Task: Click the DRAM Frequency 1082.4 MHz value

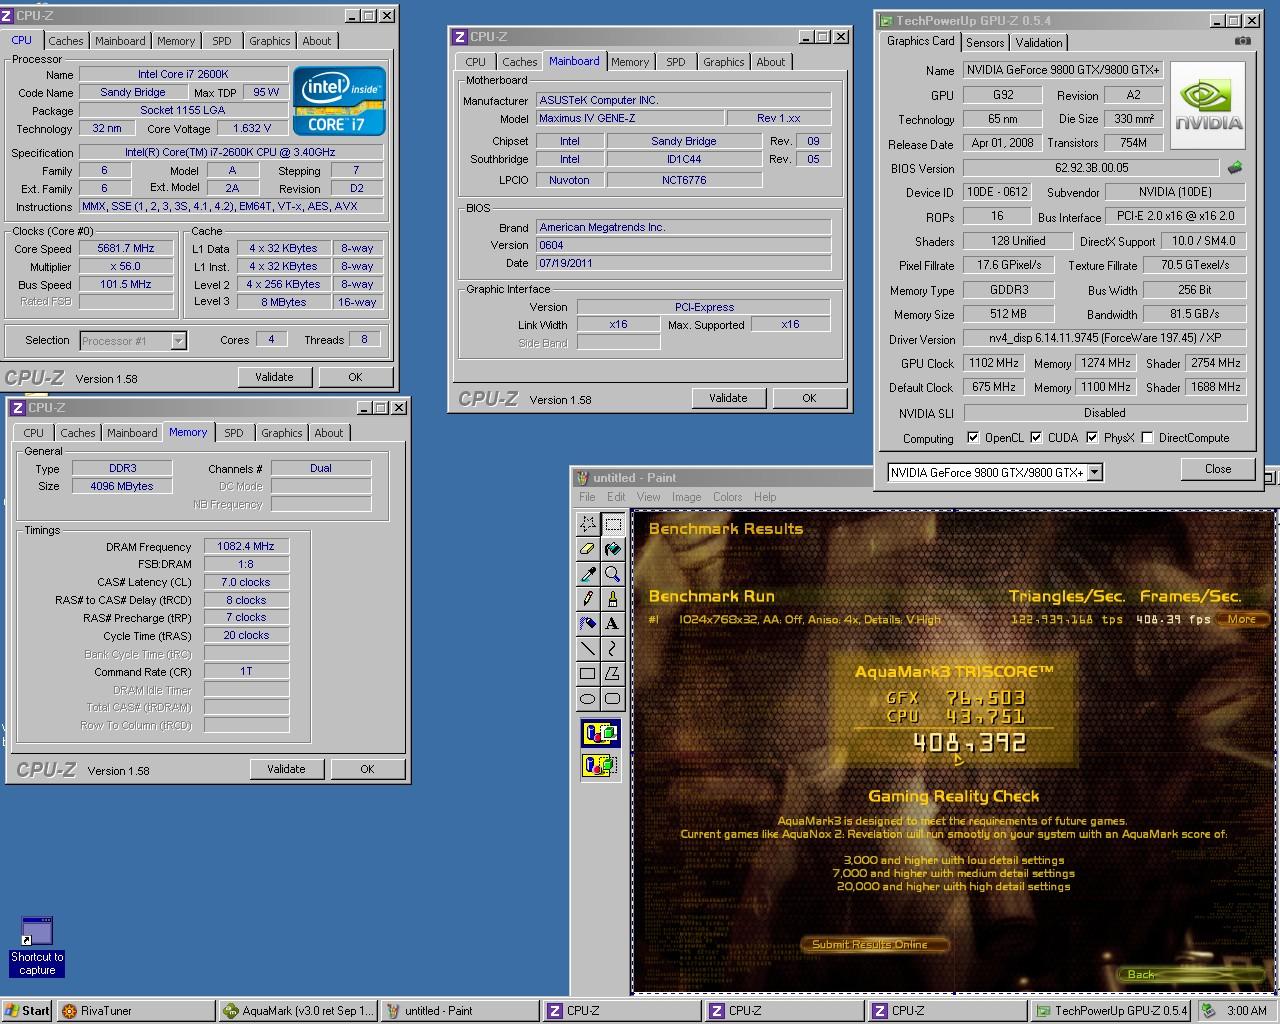Action: pyautogui.click(x=246, y=546)
